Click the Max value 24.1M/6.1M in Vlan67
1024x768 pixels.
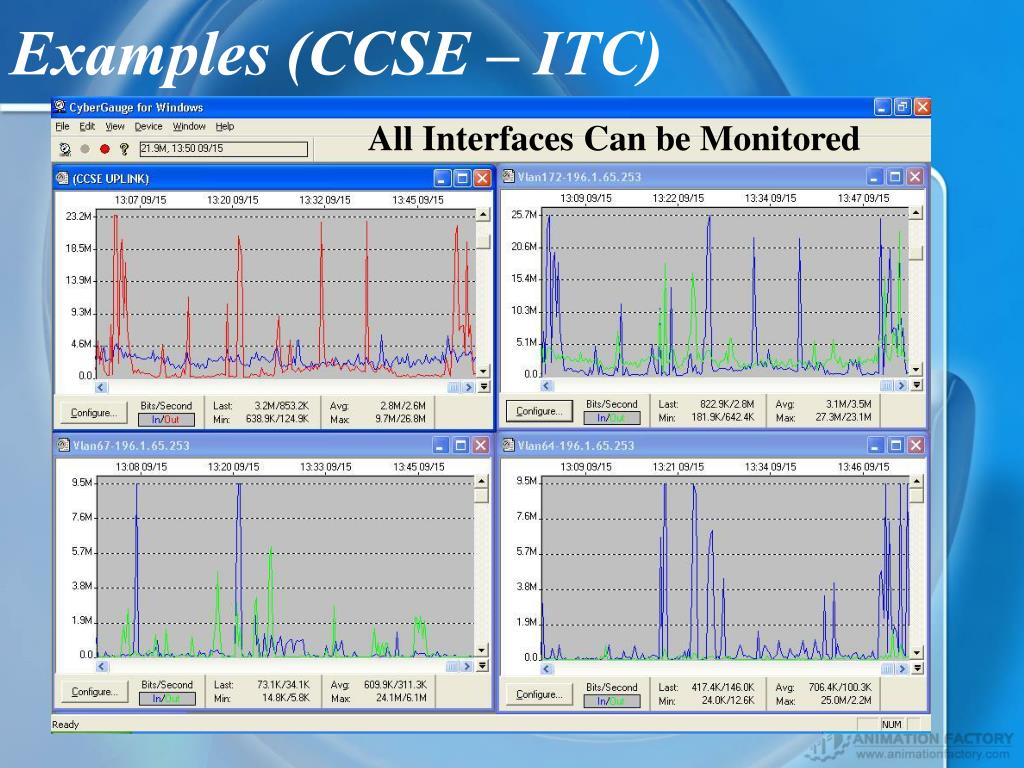[401, 697]
